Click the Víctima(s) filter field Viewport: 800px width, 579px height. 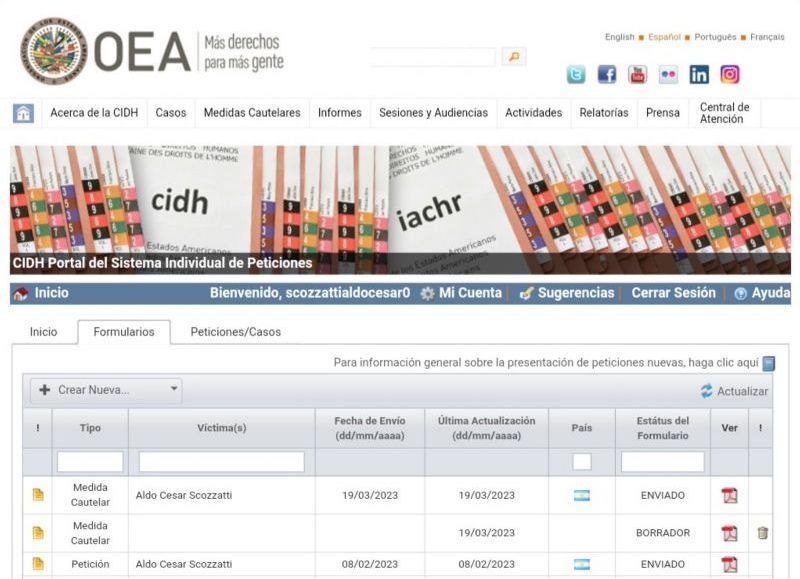[221, 462]
